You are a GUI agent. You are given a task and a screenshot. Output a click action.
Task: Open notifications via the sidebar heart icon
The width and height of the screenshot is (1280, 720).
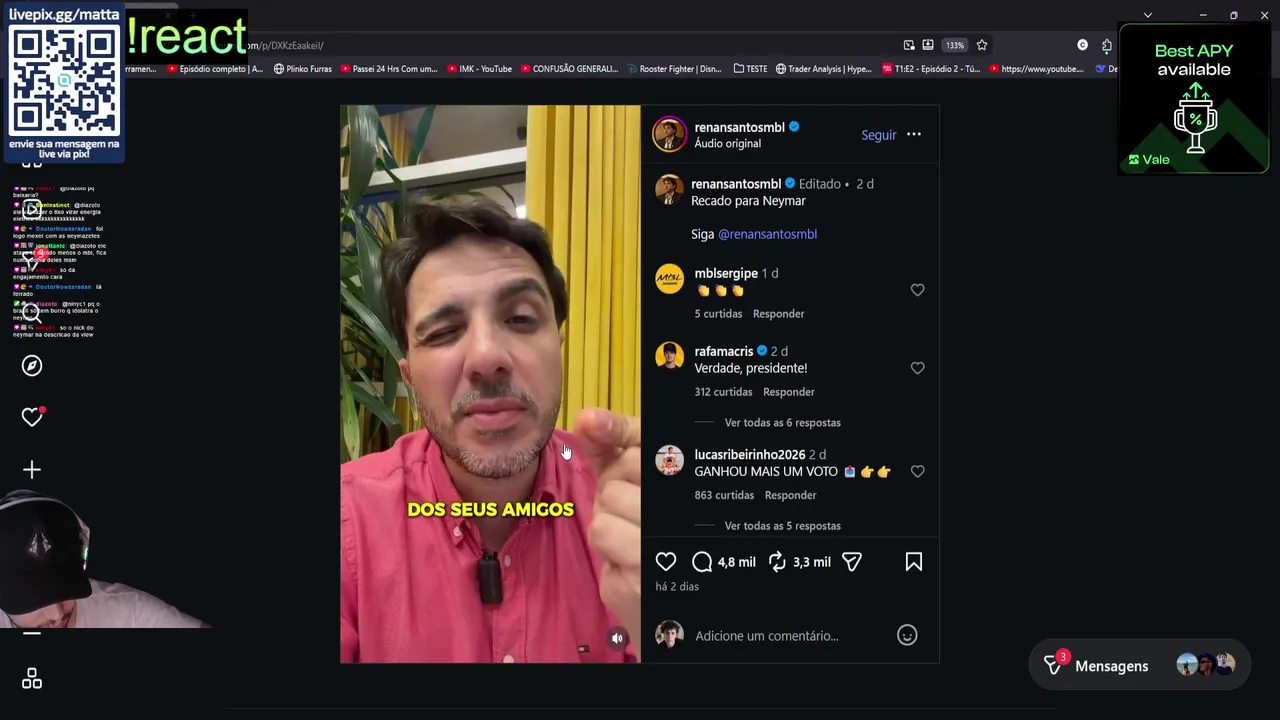(32, 417)
